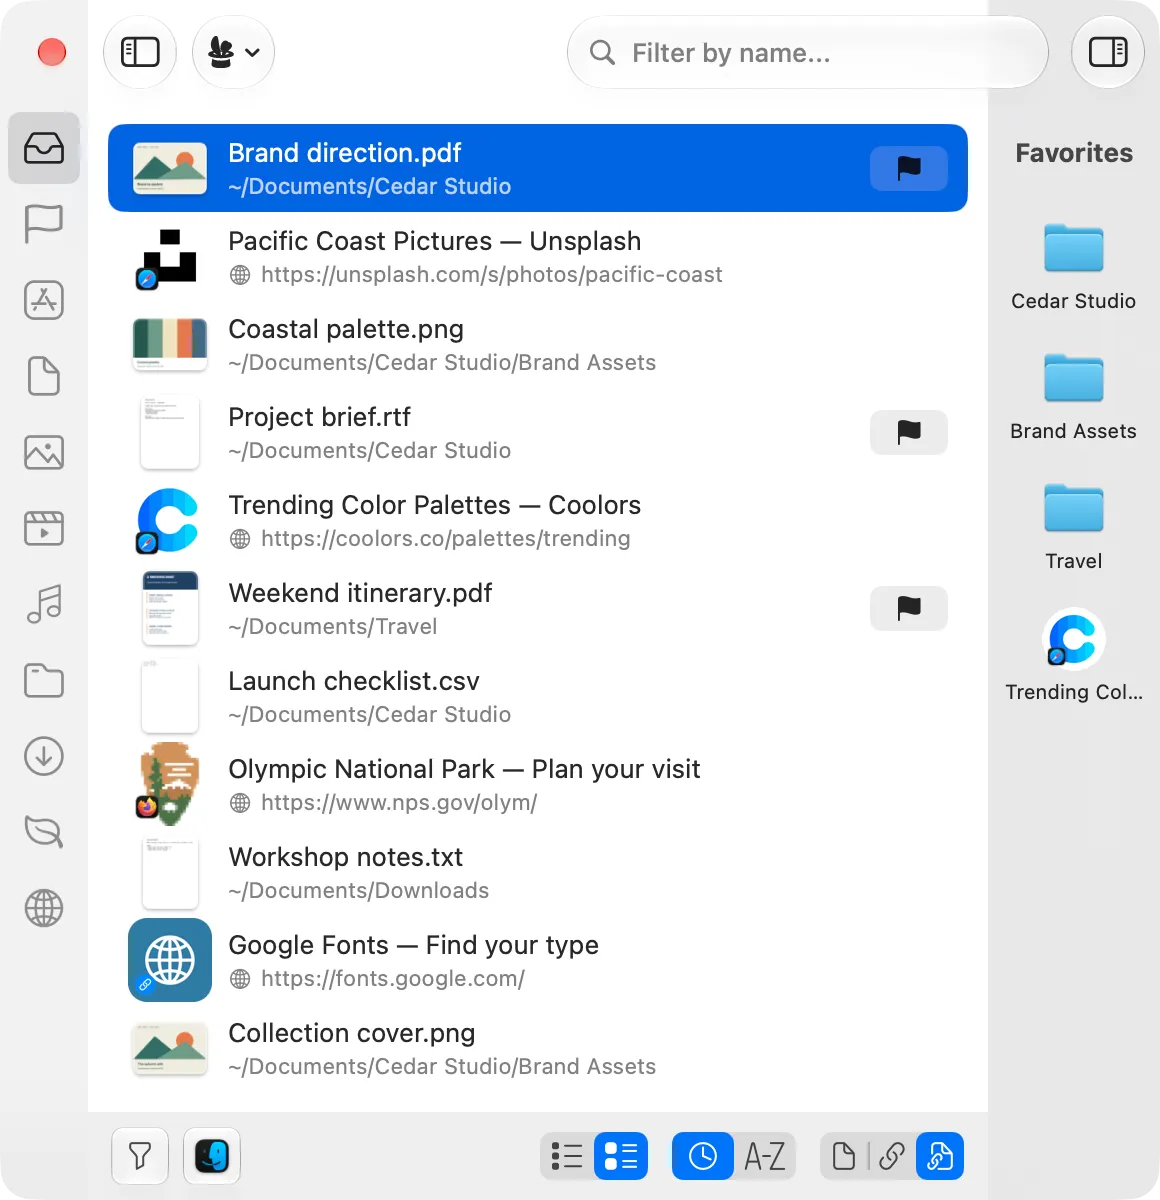Screen dimensions: 1160x1200
Task: Focus the Filter by name field
Action: tap(808, 52)
